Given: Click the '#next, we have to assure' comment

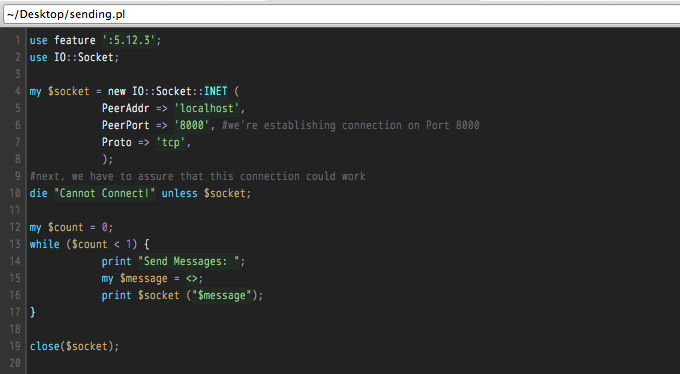Looking at the screenshot, I should coord(197,177).
